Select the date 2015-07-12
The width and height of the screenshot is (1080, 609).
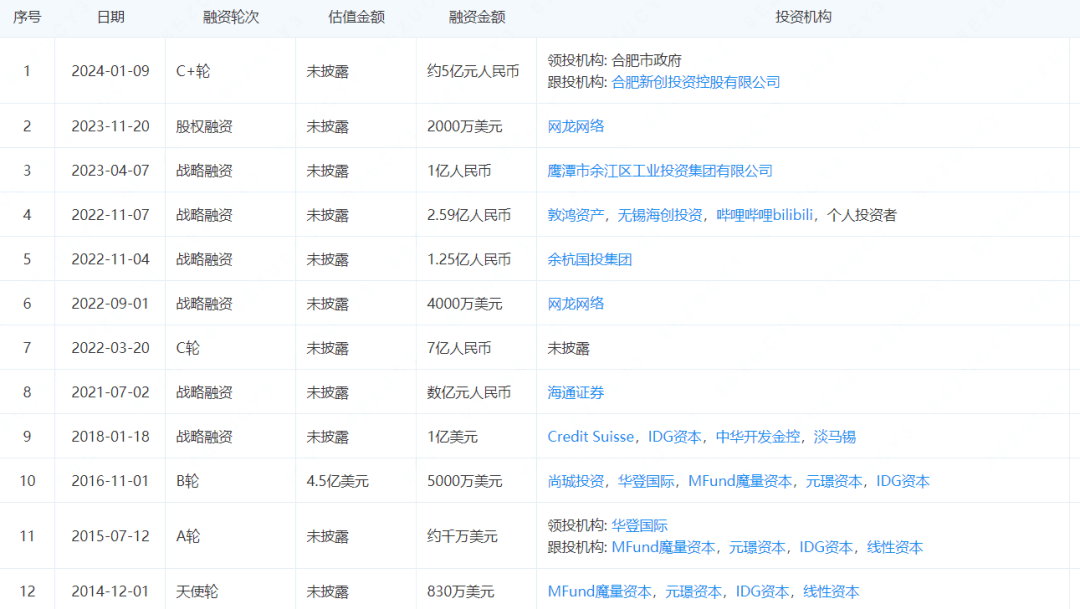[x=110, y=536]
